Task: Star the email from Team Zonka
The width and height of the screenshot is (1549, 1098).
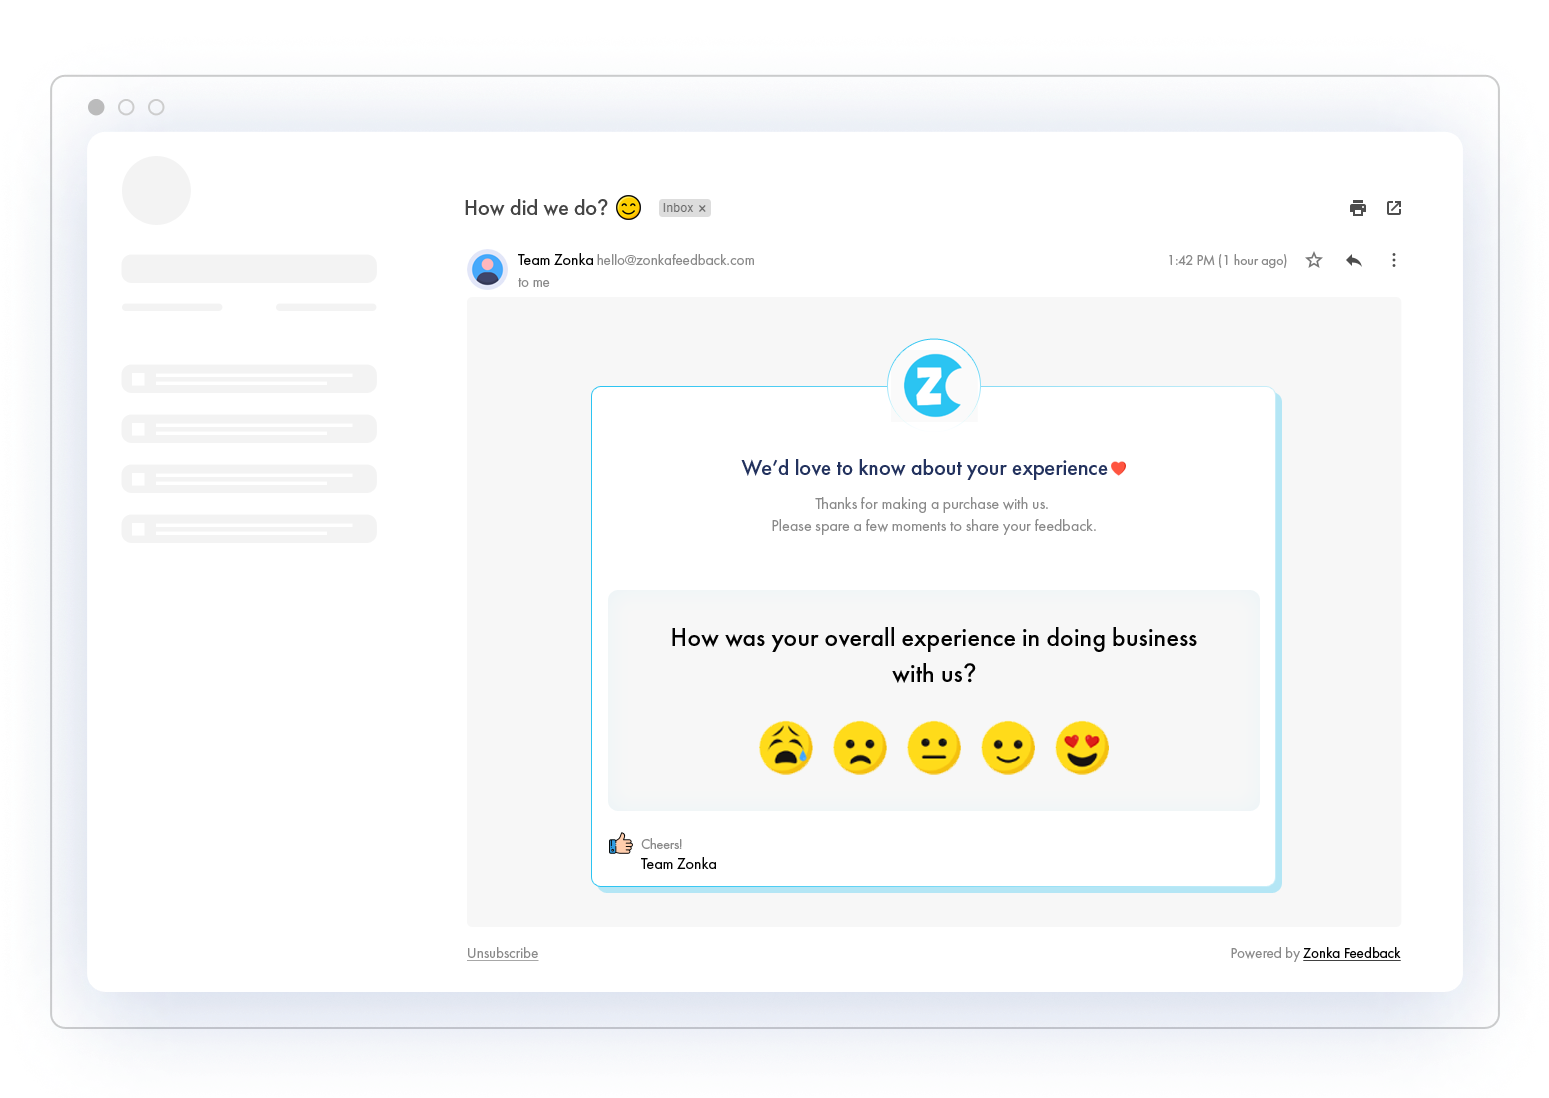Action: click(1313, 260)
